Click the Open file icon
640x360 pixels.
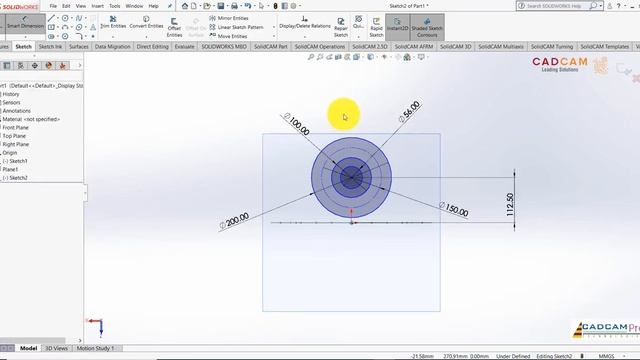pyautogui.click(x=207, y=6)
